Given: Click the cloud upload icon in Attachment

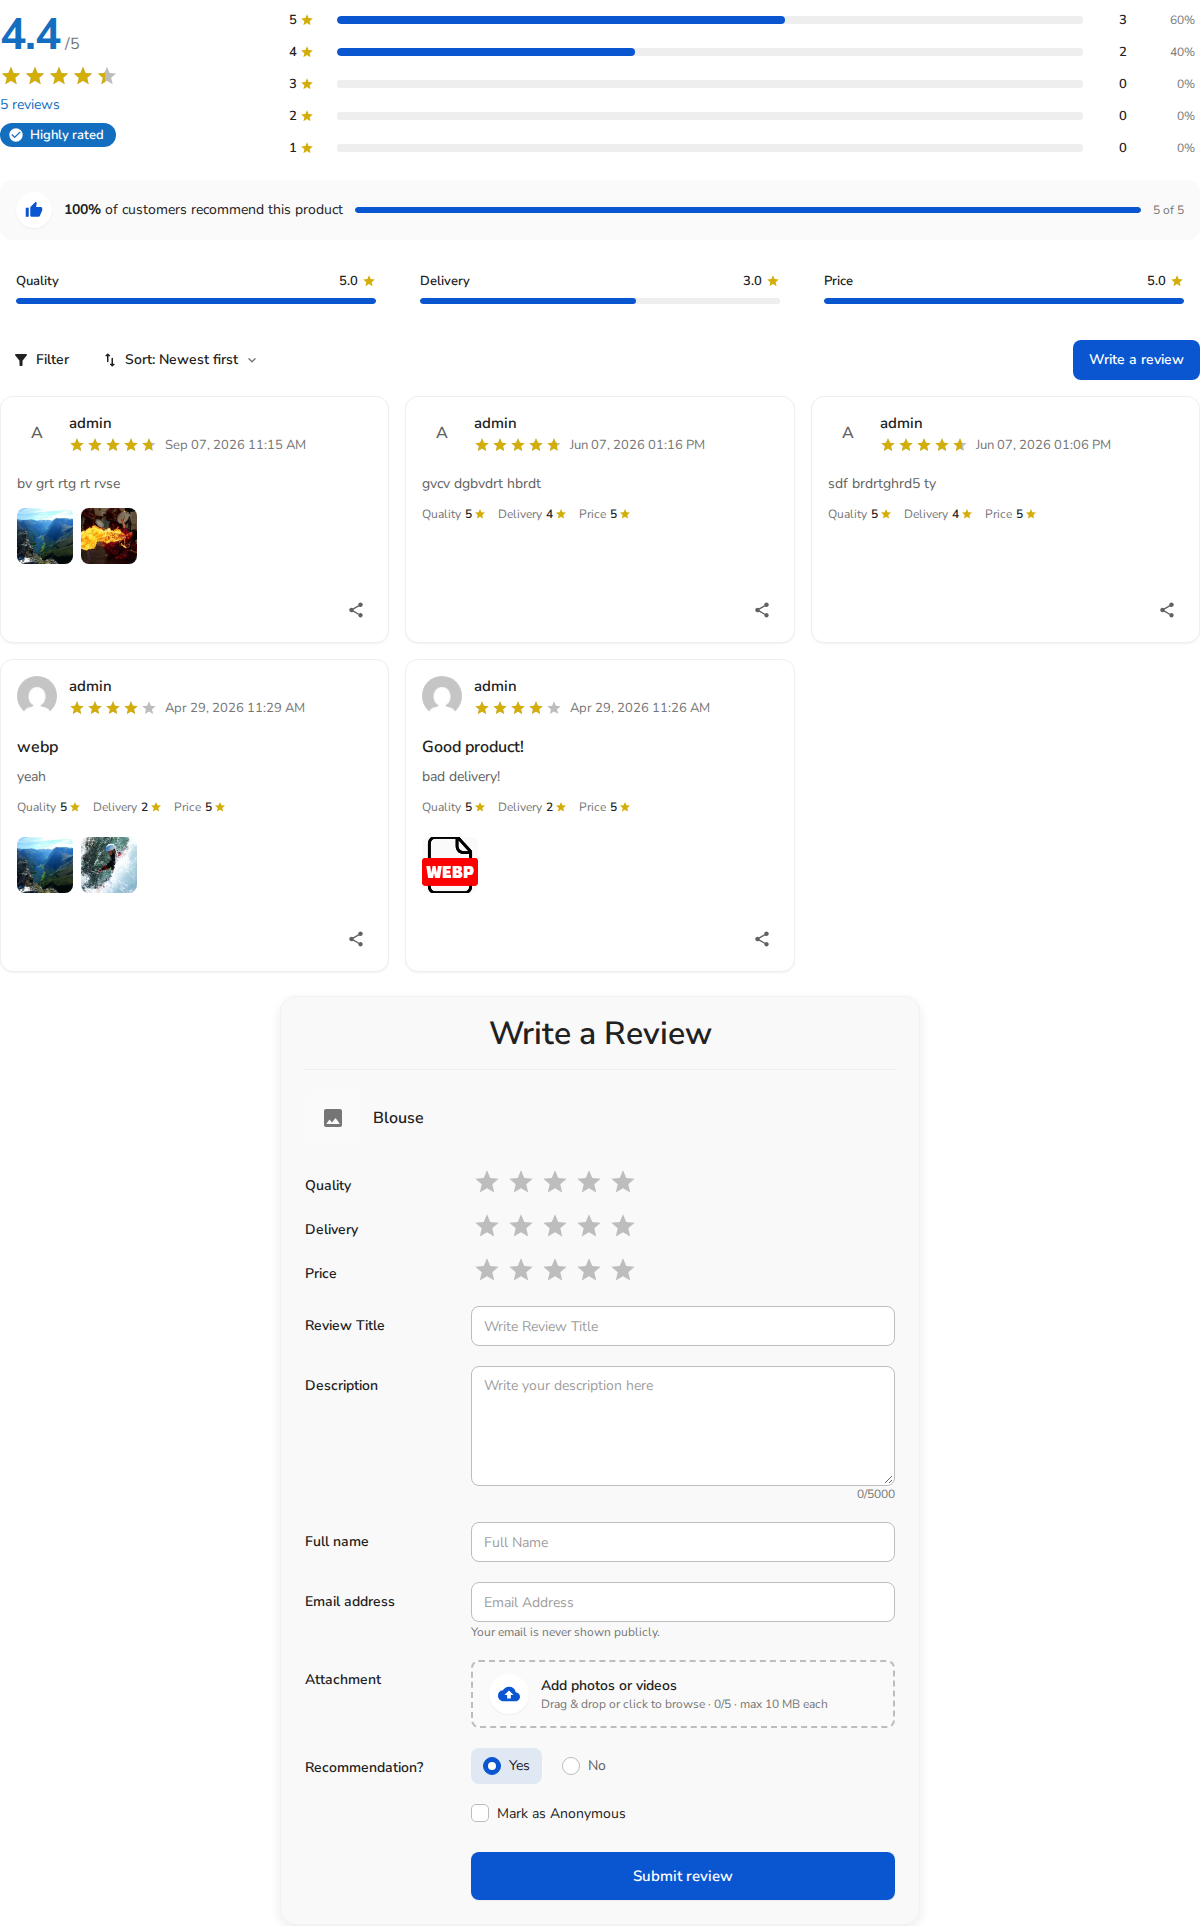Looking at the screenshot, I should (x=509, y=1694).
